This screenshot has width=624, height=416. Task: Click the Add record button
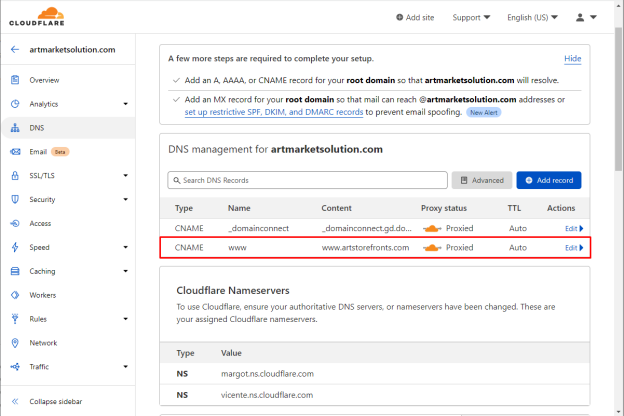click(549, 180)
